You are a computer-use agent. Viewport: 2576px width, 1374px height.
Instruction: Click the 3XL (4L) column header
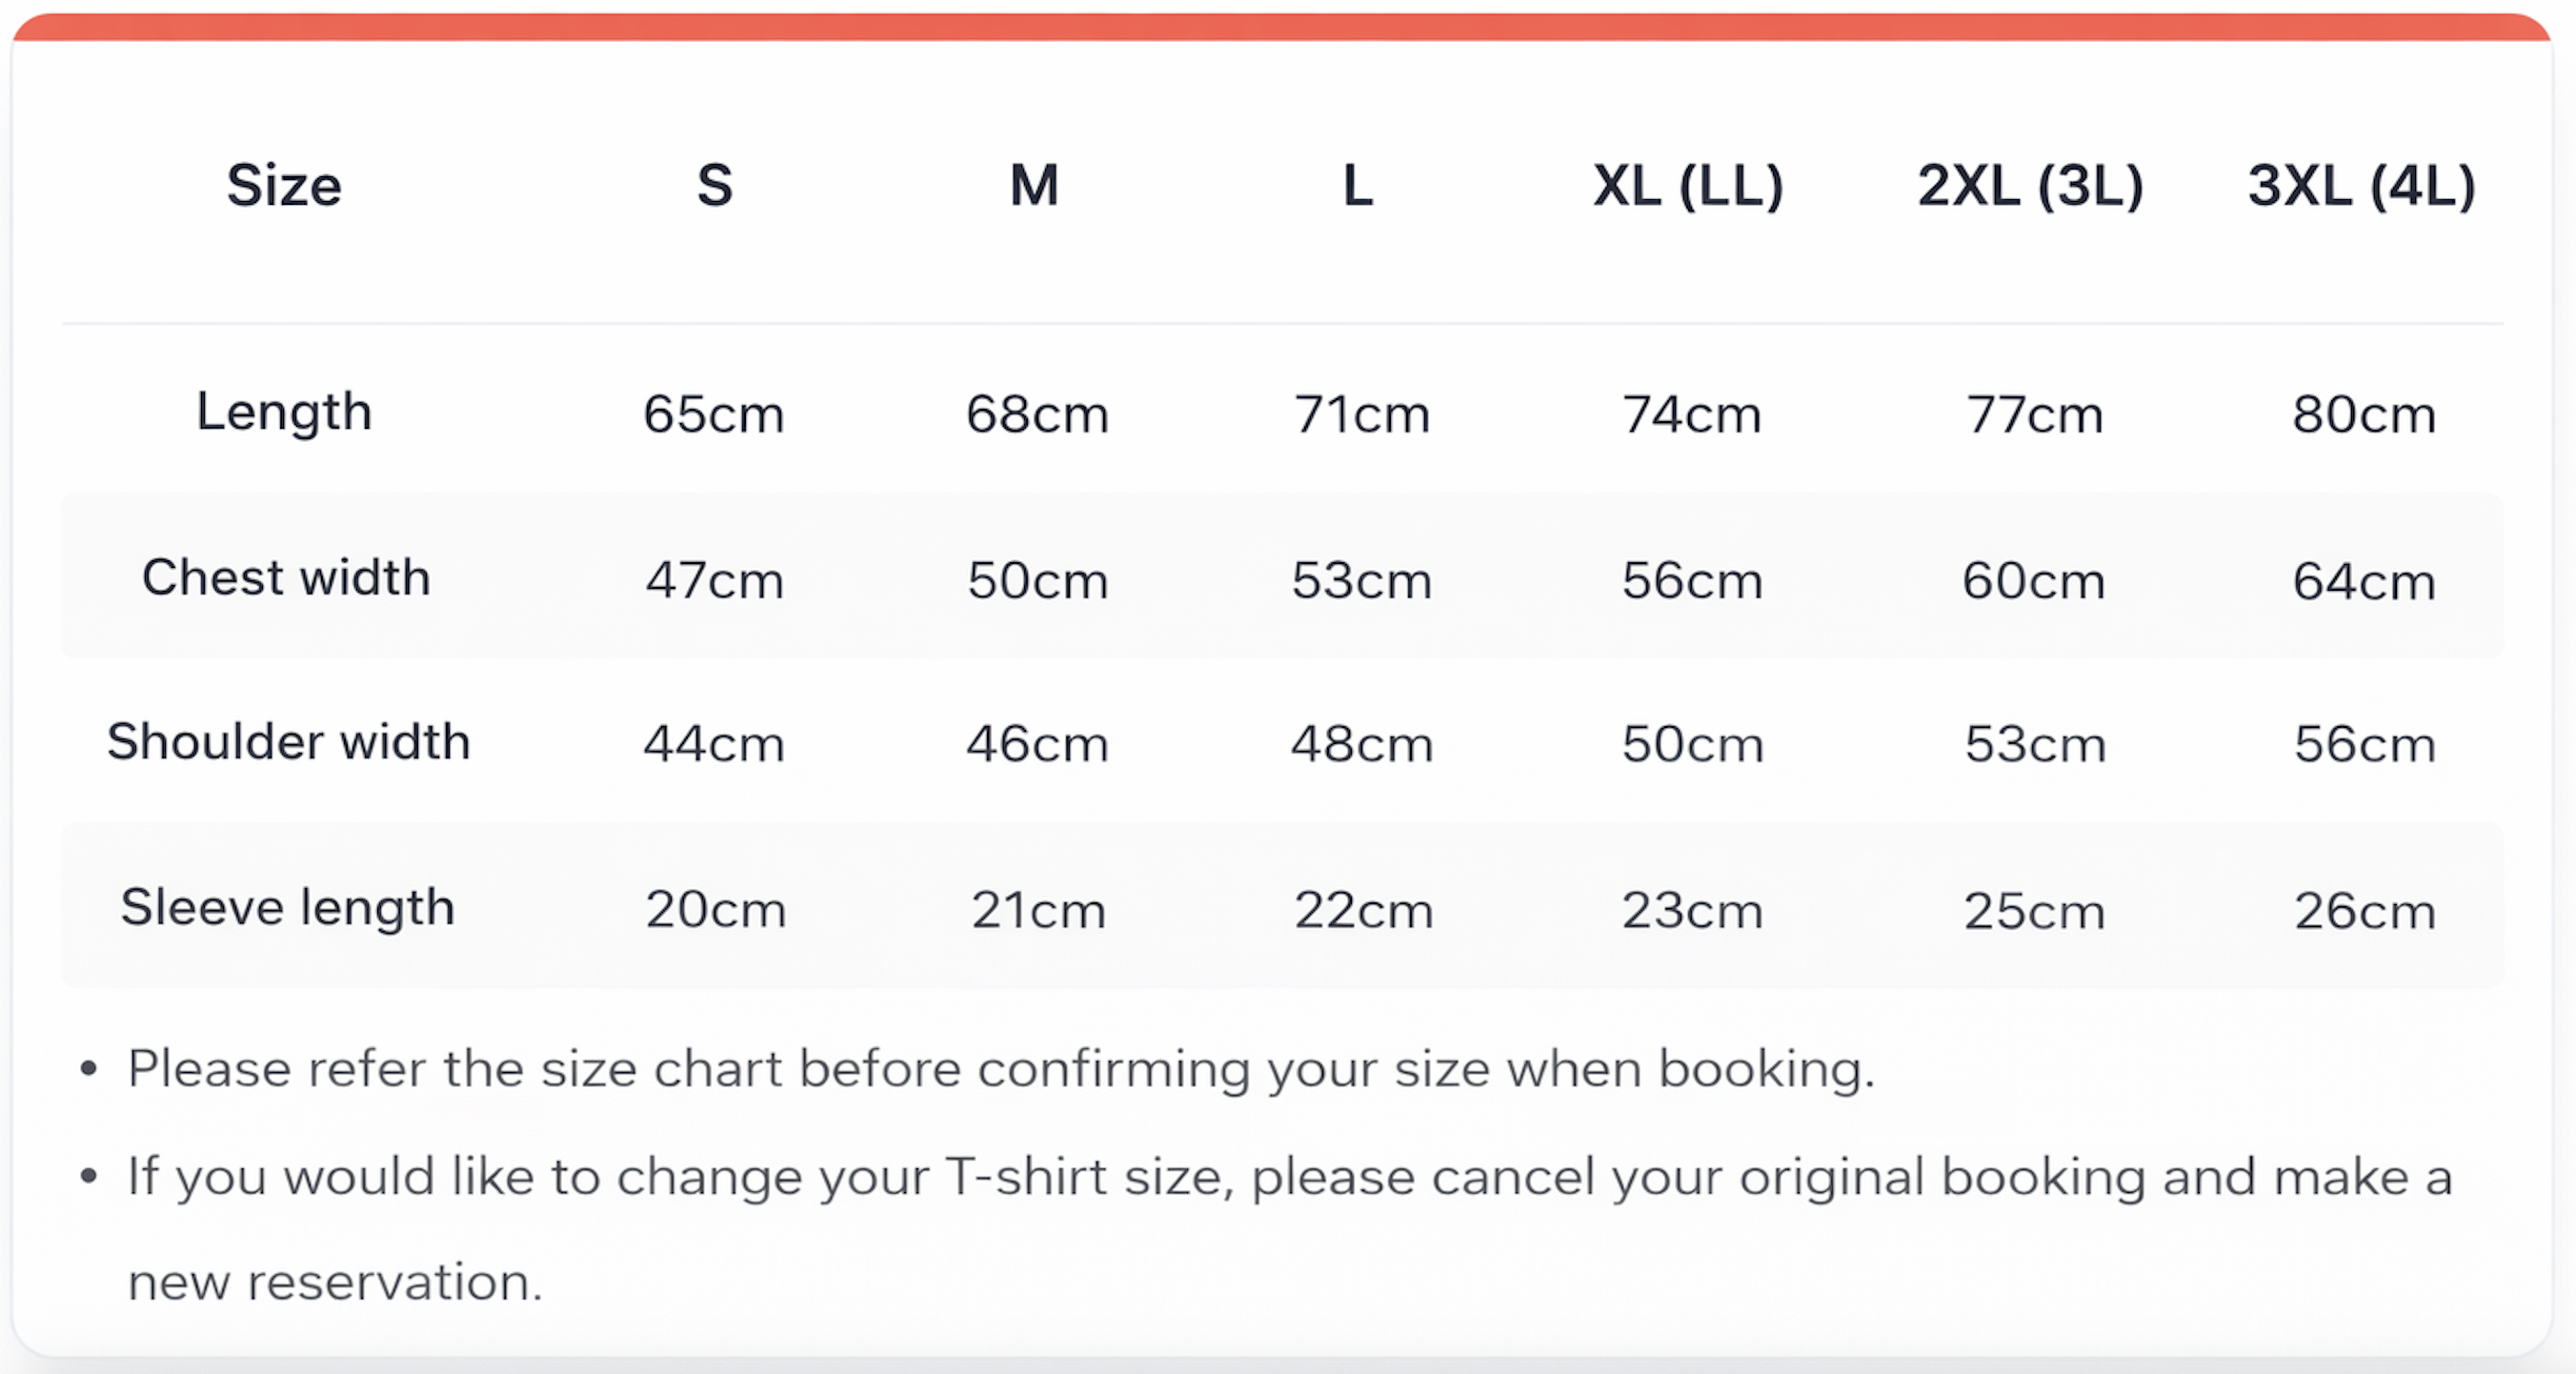coord(2362,186)
